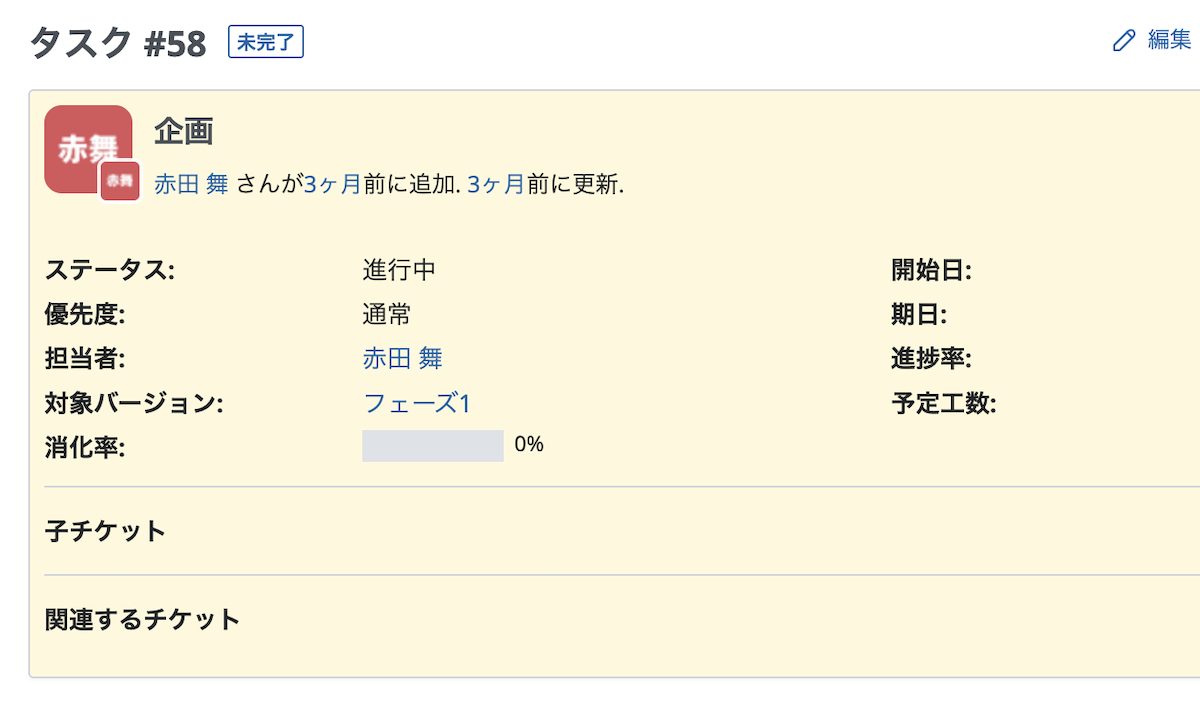
Task: Click the 通常 priority value
Action: click(386, 314)
